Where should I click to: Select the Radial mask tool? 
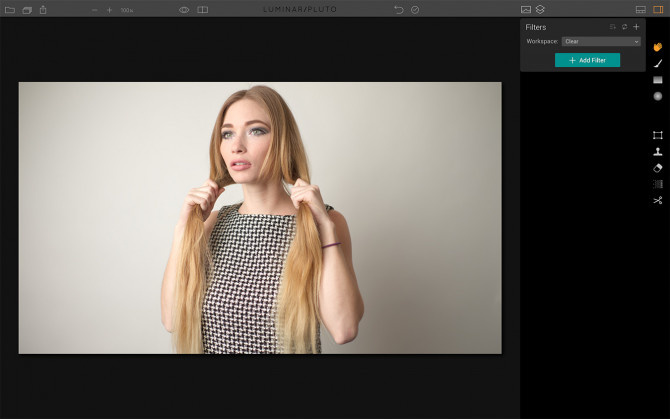click(x=658, y=96)
